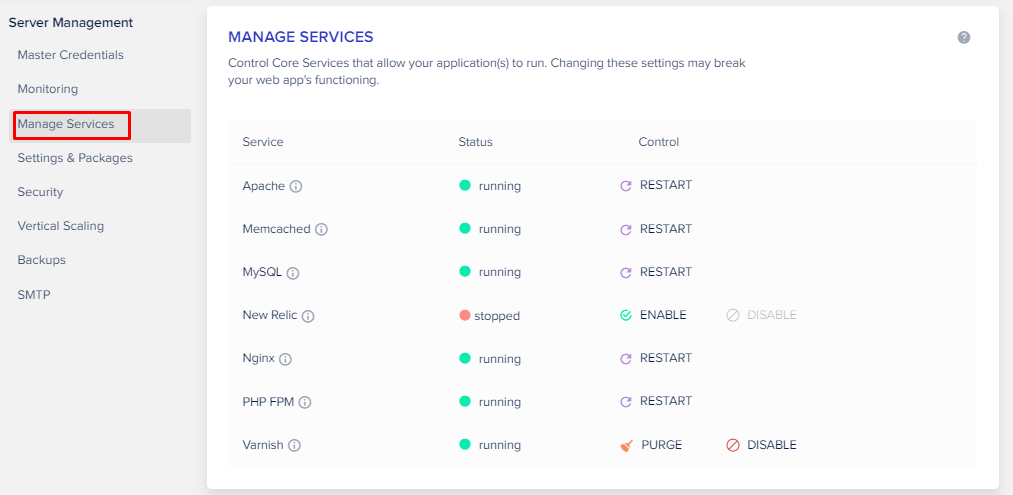Image resolution: width=1013 pixels, height=495 pixels.
Task: Click the help question mark icon
Action: point(964,37)
